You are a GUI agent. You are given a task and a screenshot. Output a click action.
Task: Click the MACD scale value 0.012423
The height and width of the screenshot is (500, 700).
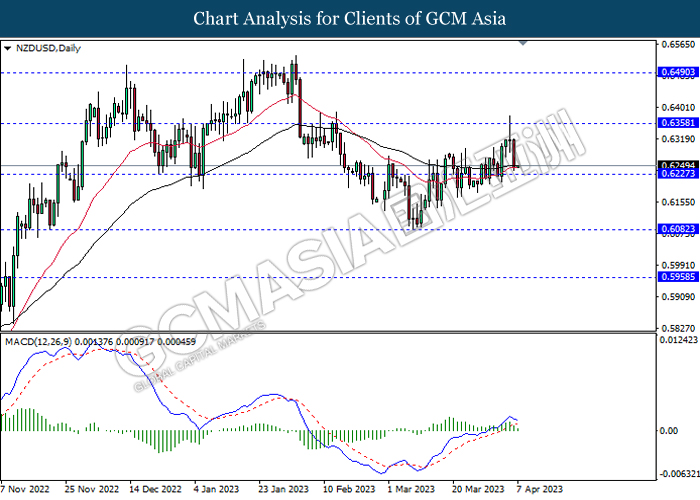point(679,340)
